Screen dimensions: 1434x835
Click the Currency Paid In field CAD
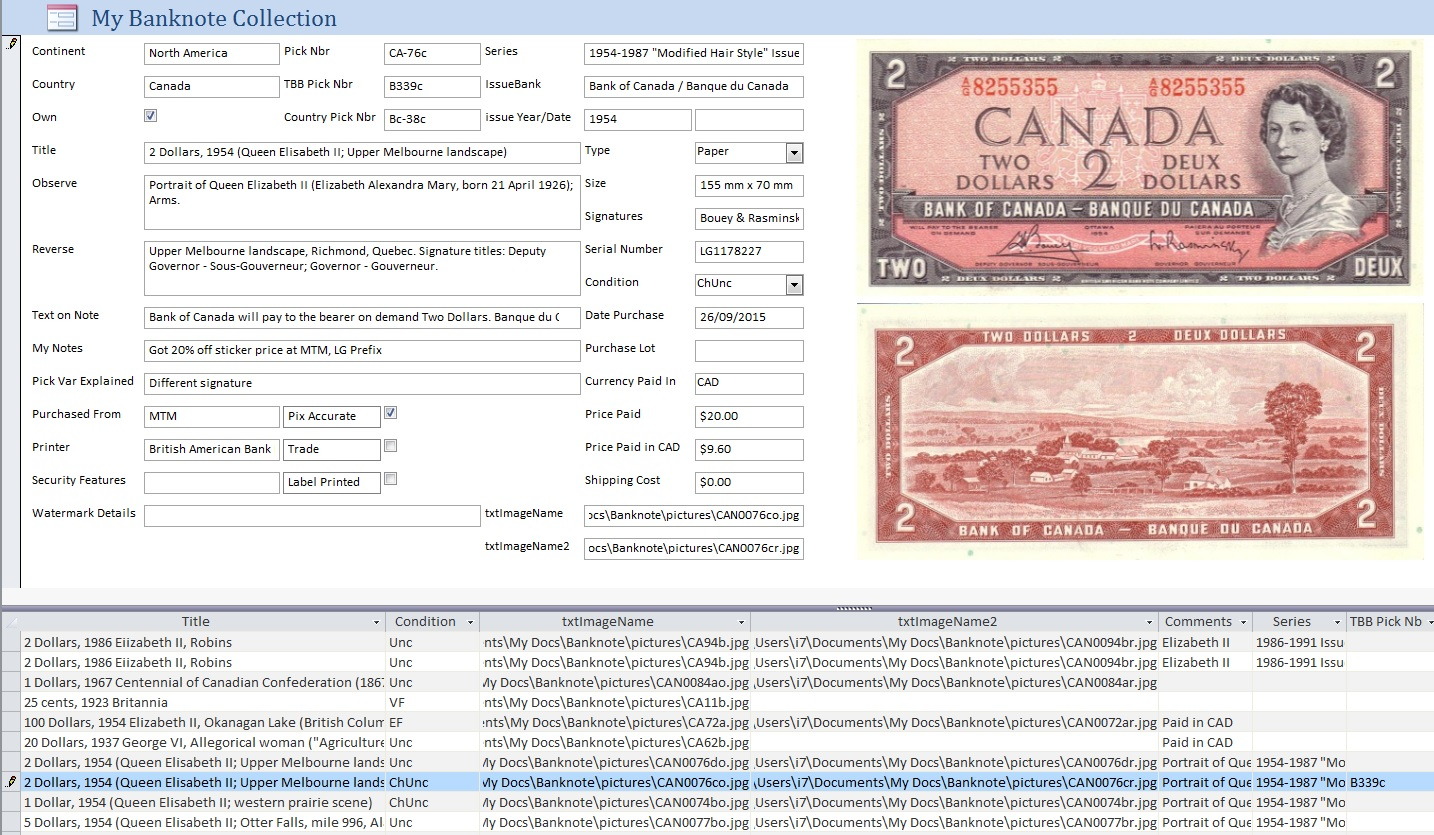(x=749, y=384)
